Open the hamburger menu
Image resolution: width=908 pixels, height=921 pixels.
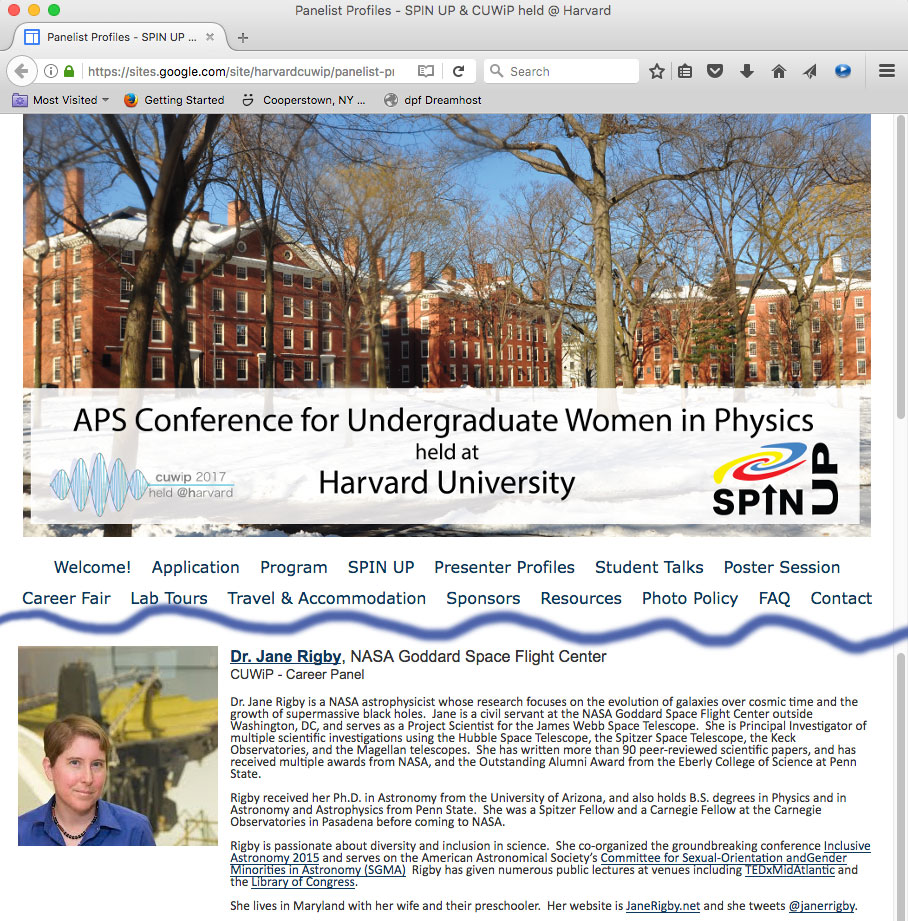(887, 71)
